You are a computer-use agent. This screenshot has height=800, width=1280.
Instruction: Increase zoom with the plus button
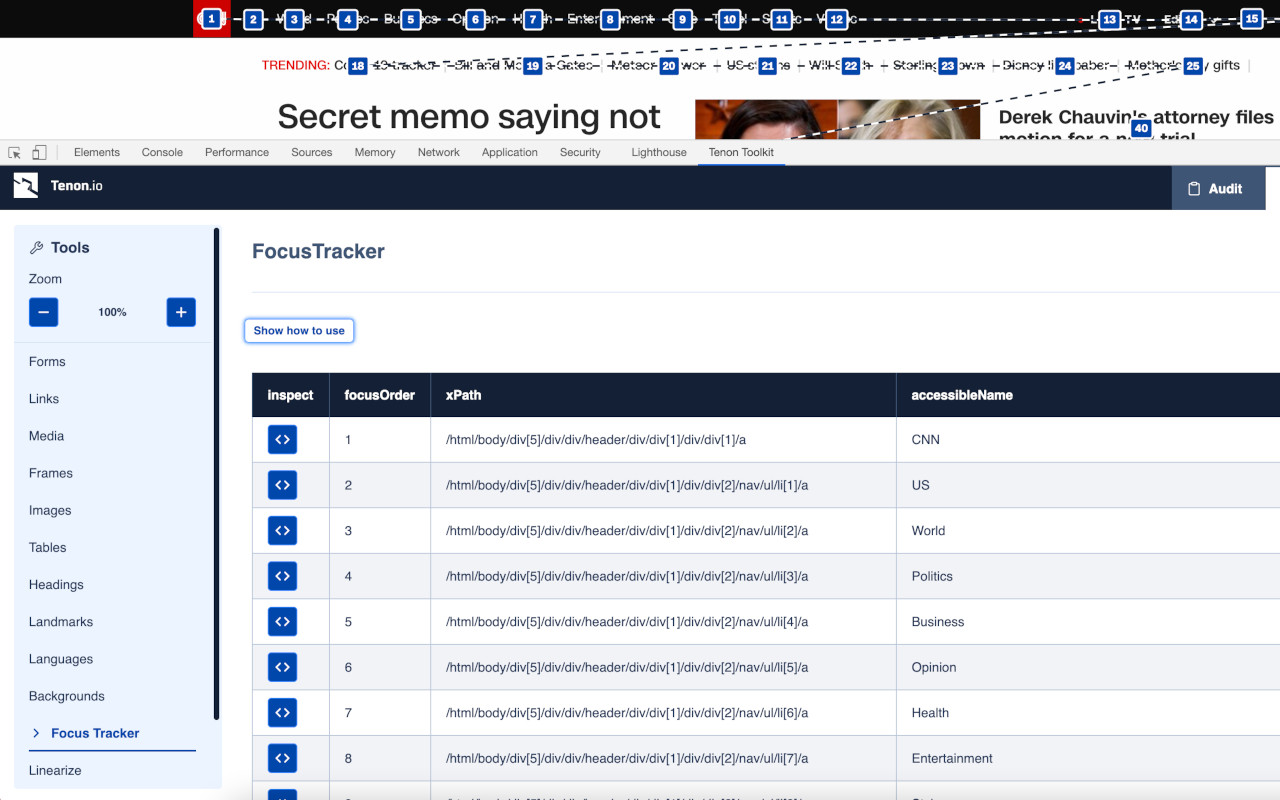click(181, 312)
